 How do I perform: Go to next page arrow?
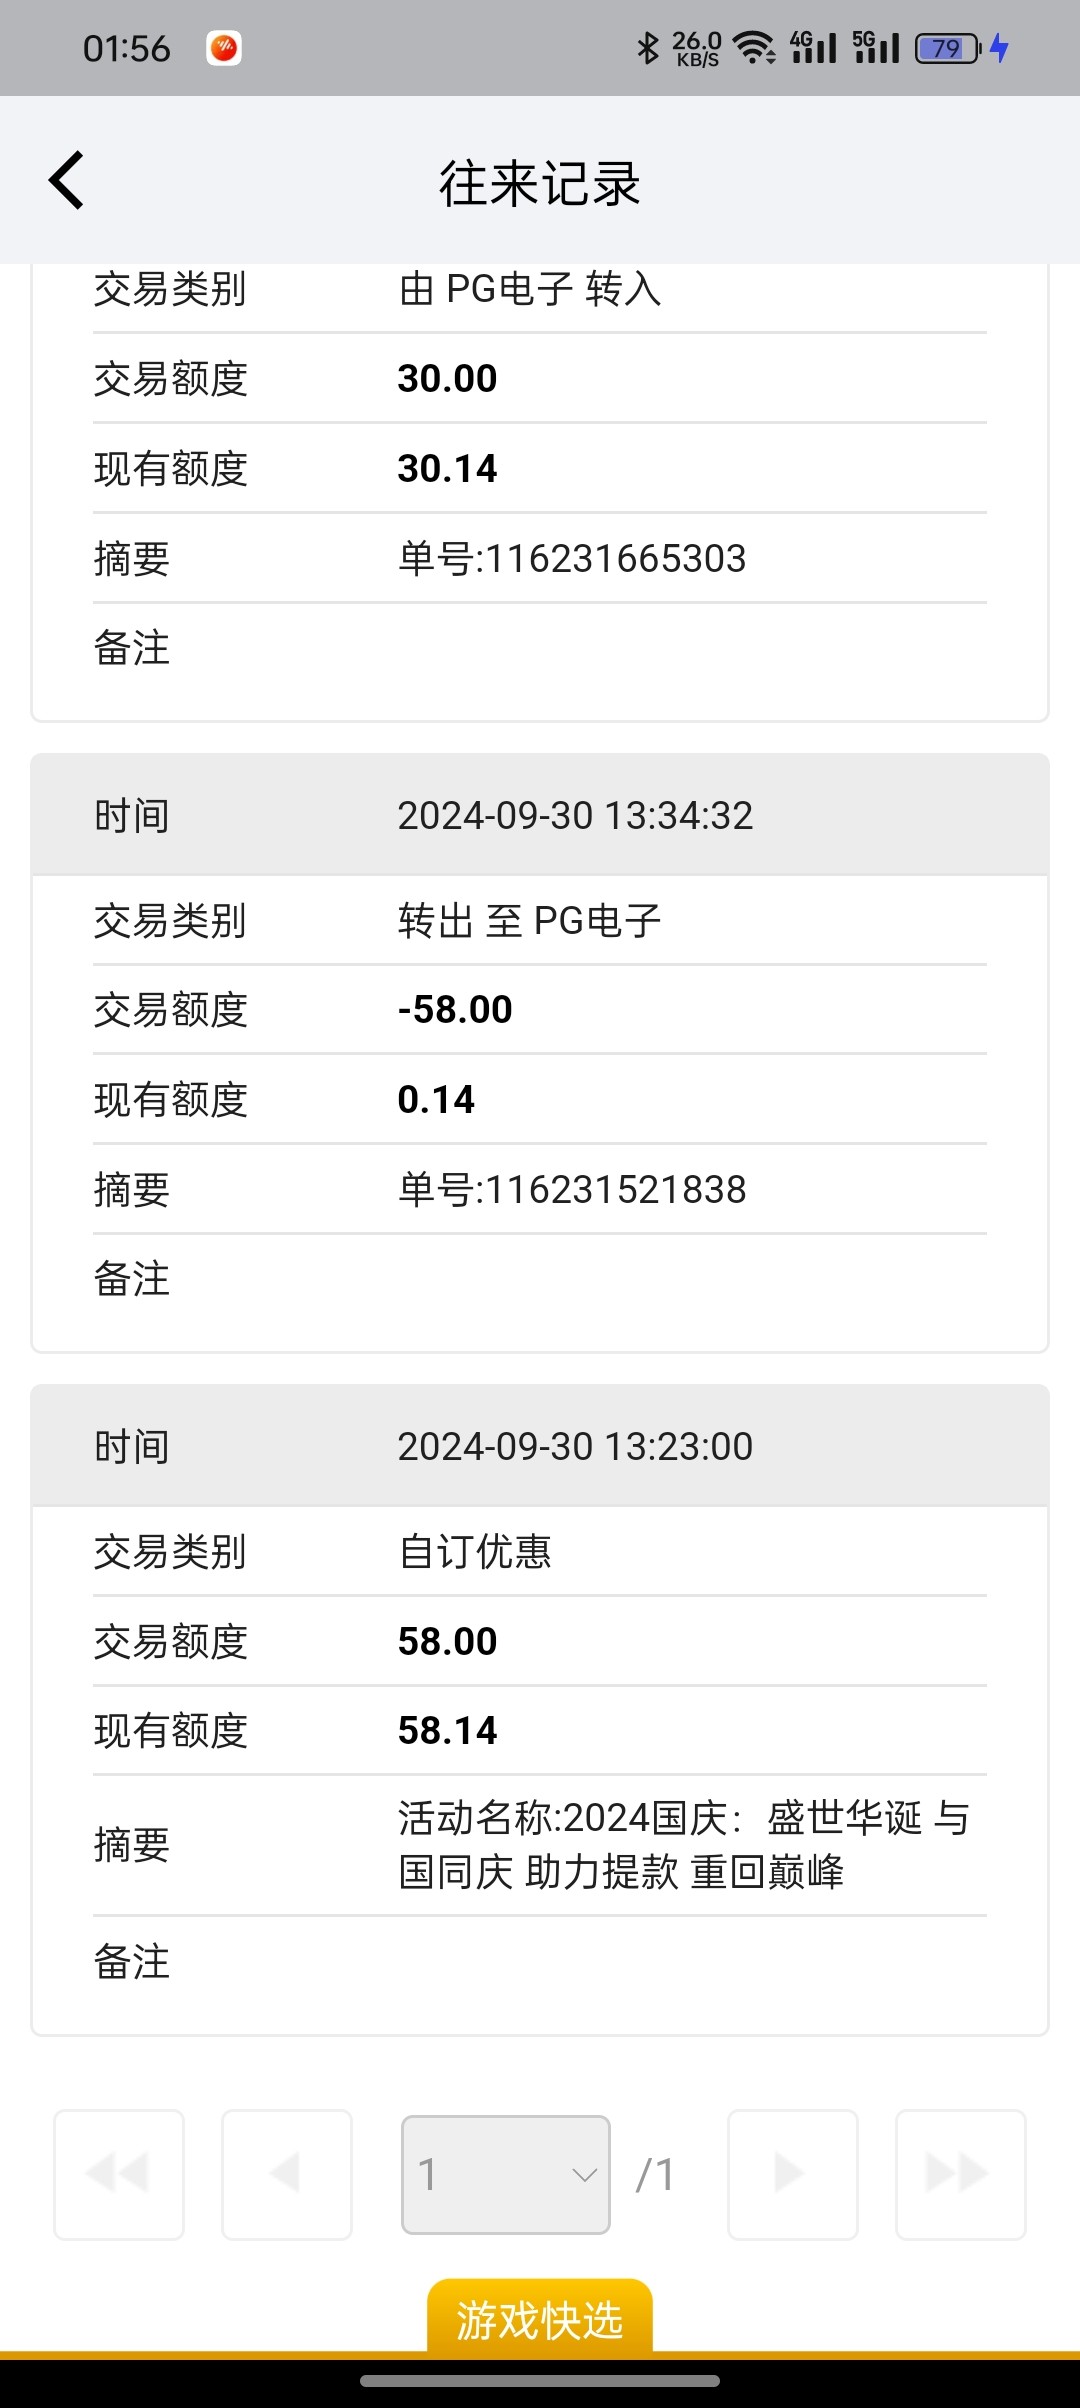coord(792,2174)
